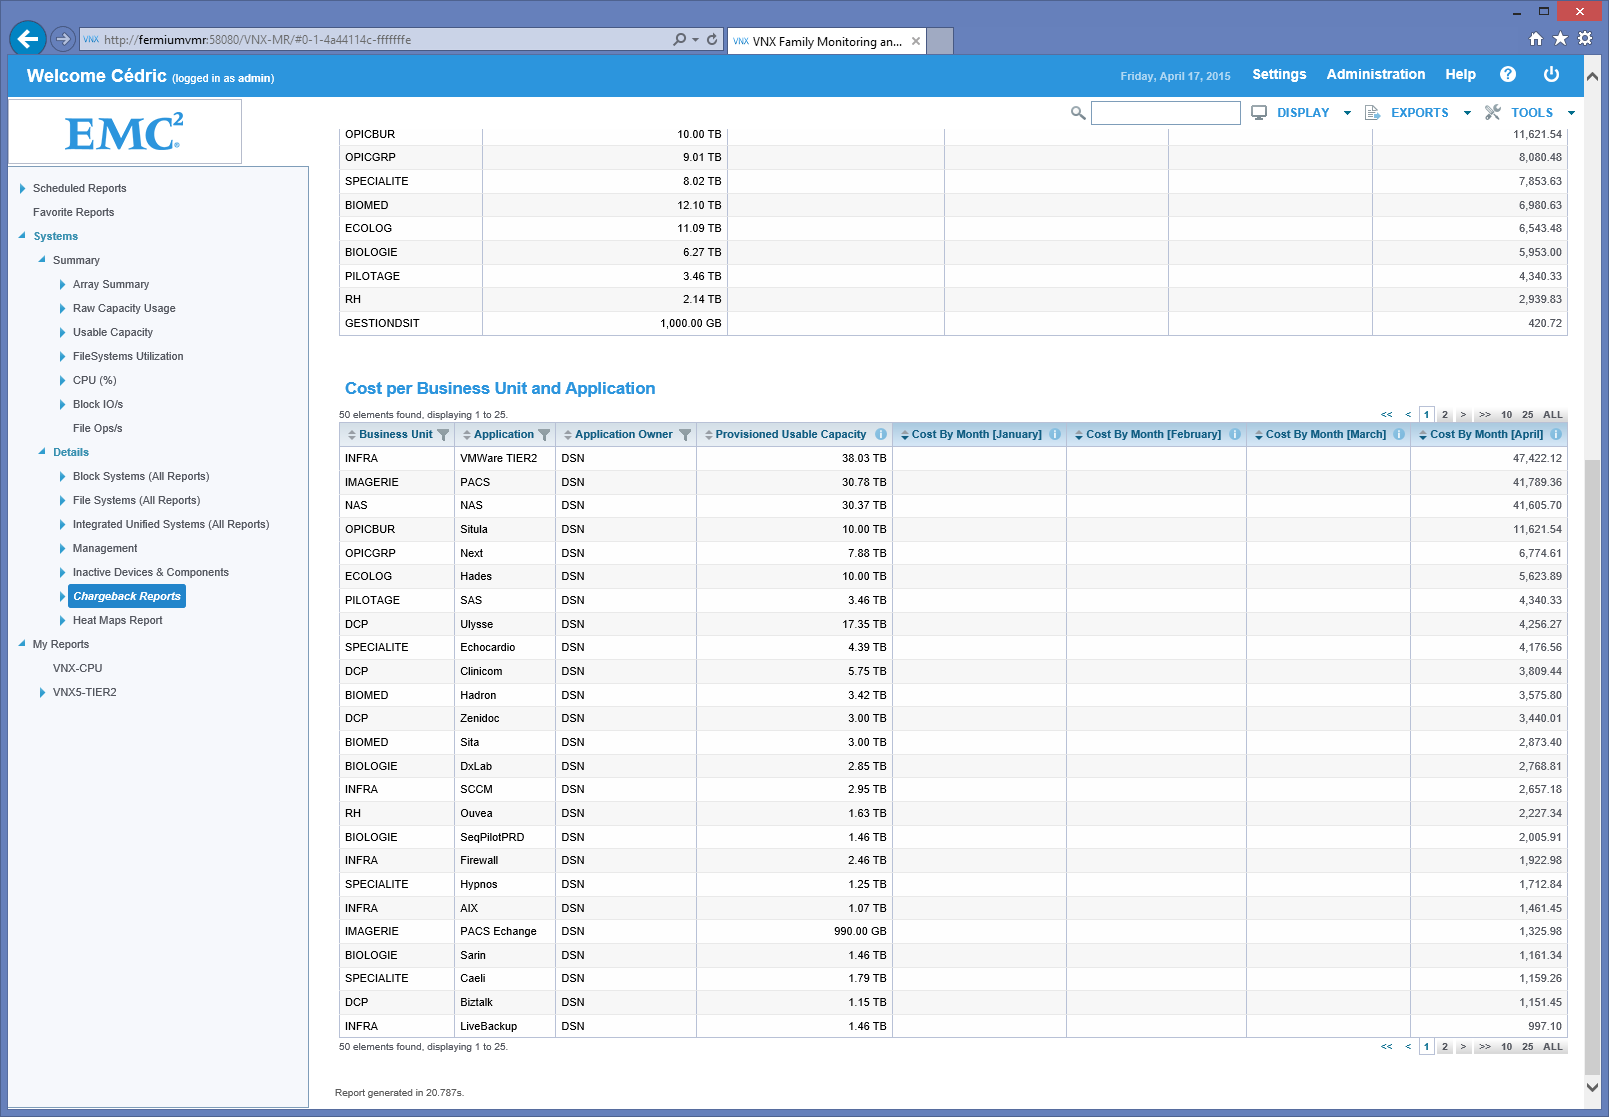Open the DISPLAY dropdown menu
The height and width of the screenshot is (1117, 1609).
(1302, 113)
